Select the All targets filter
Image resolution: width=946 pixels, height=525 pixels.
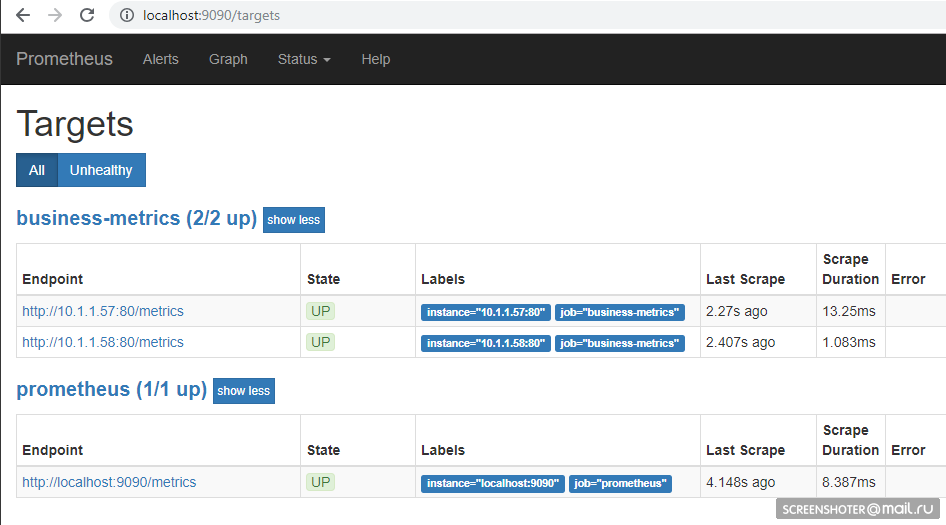point(37,170)
